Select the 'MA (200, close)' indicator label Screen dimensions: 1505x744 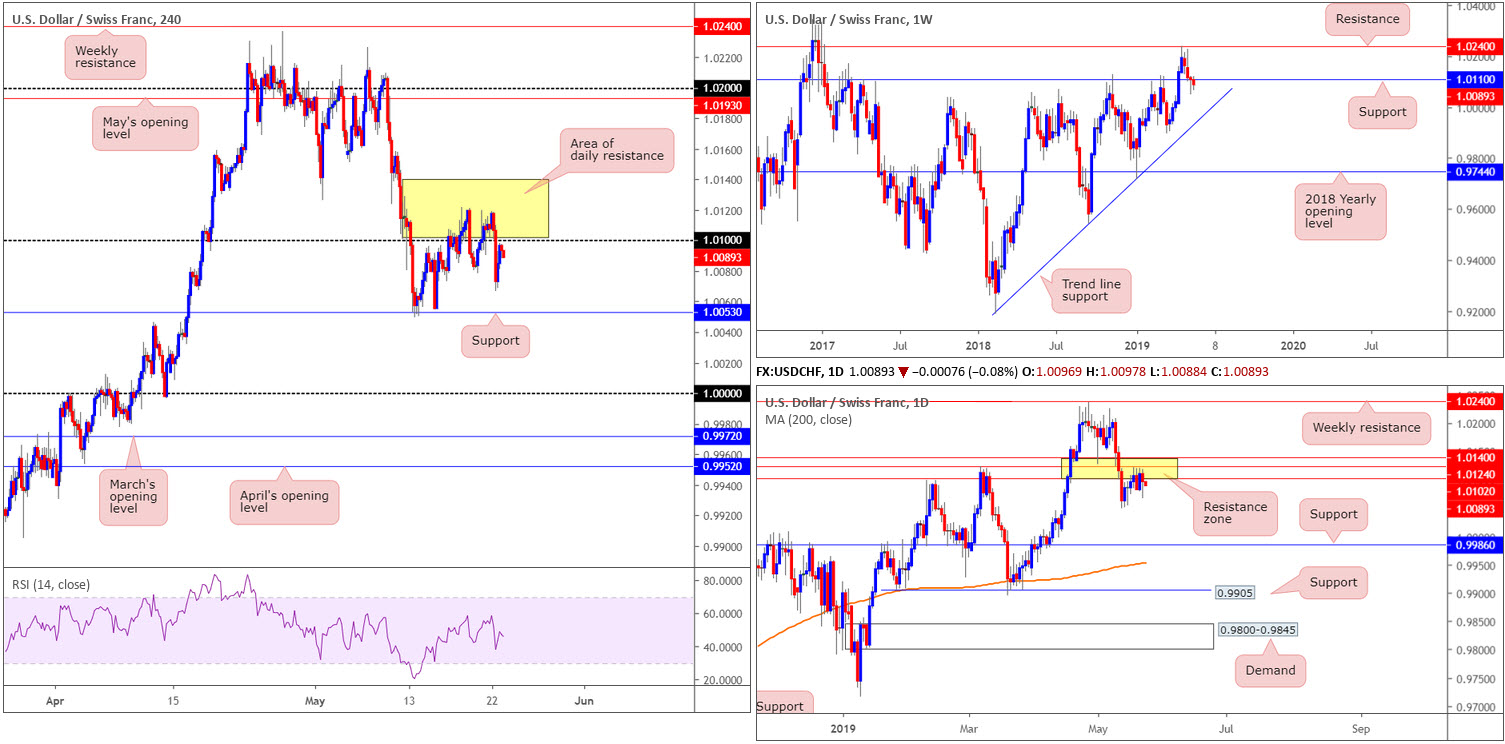coord(809,419)
